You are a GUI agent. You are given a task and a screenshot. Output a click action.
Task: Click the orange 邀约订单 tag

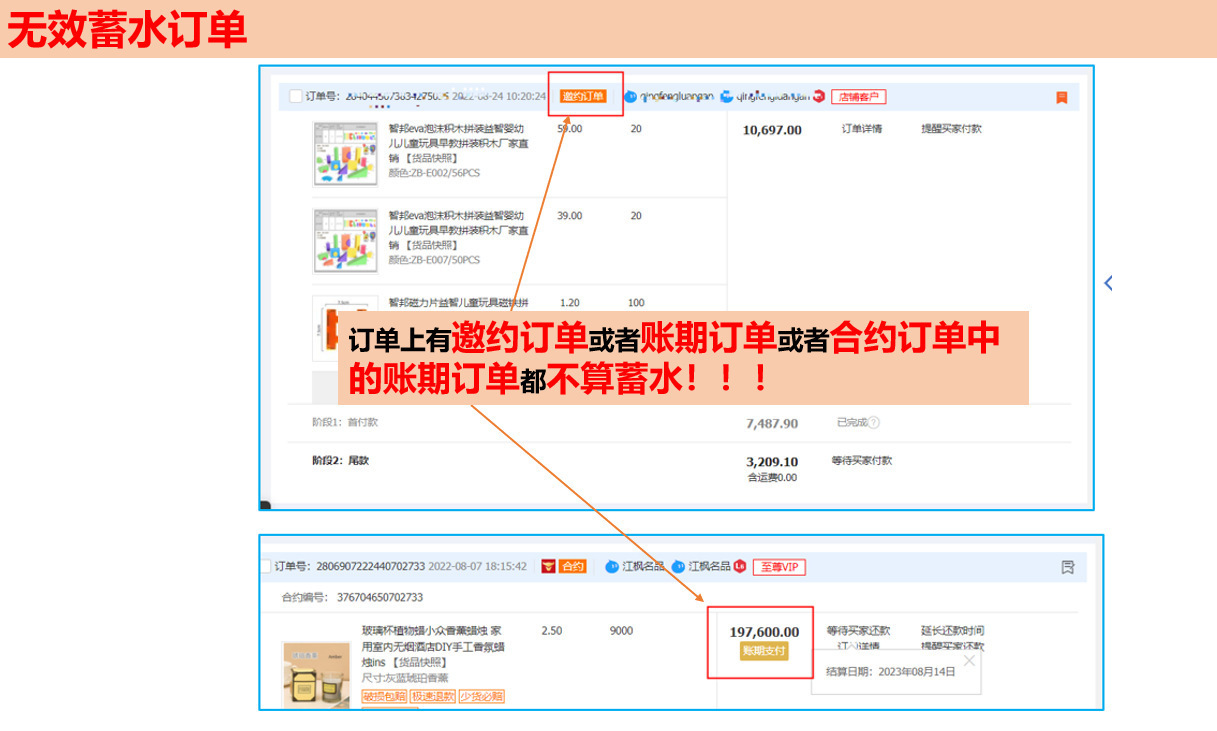(x=583, y=97)
